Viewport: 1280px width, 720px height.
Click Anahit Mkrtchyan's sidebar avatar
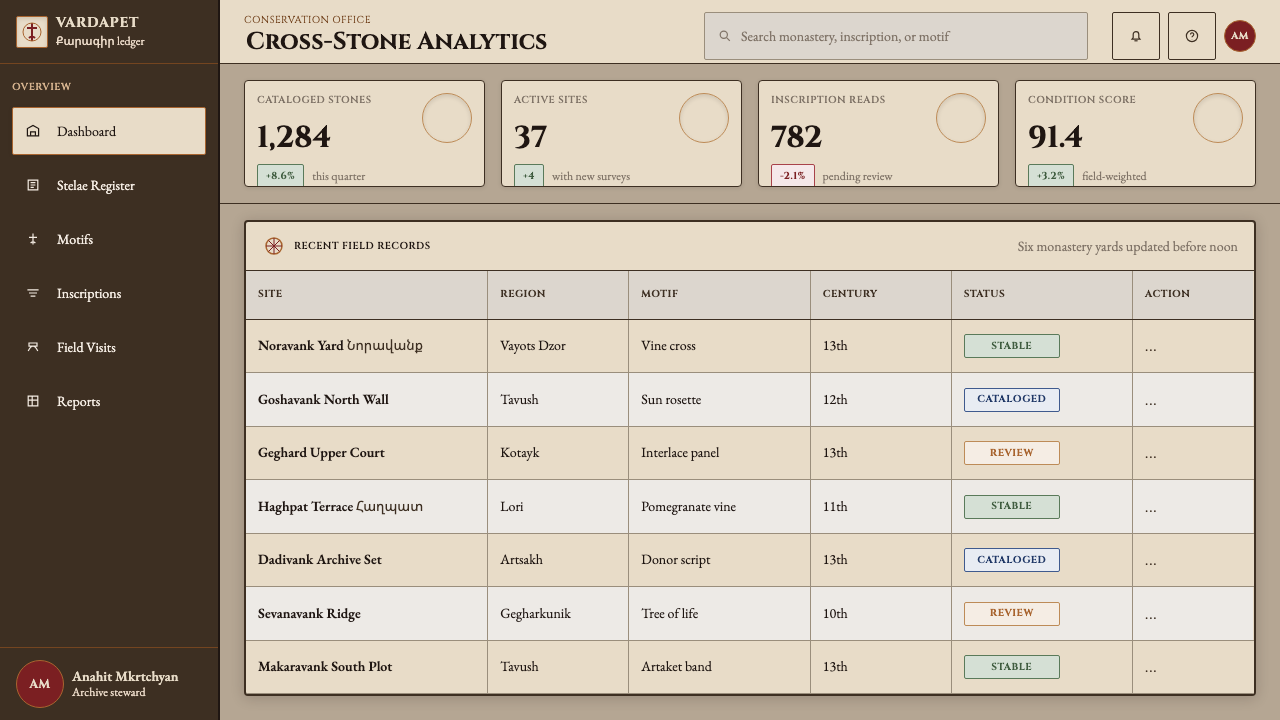point(40,684)
